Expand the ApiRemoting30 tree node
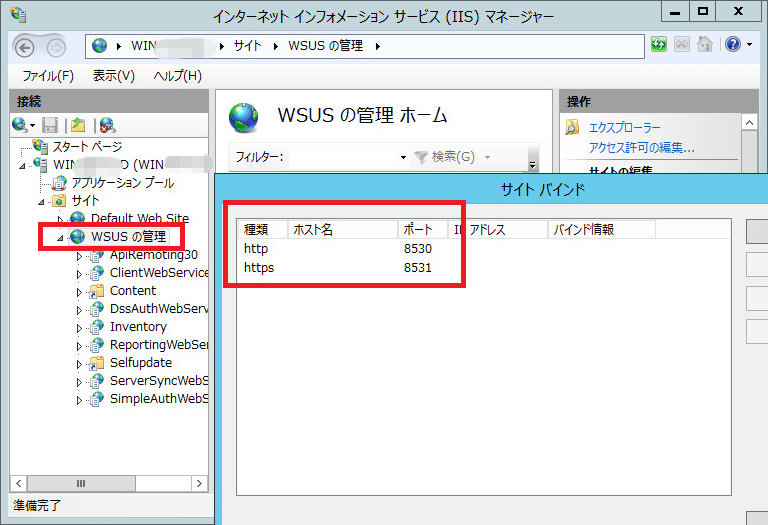This screenshot has height=525, width=768. point(79,256)
